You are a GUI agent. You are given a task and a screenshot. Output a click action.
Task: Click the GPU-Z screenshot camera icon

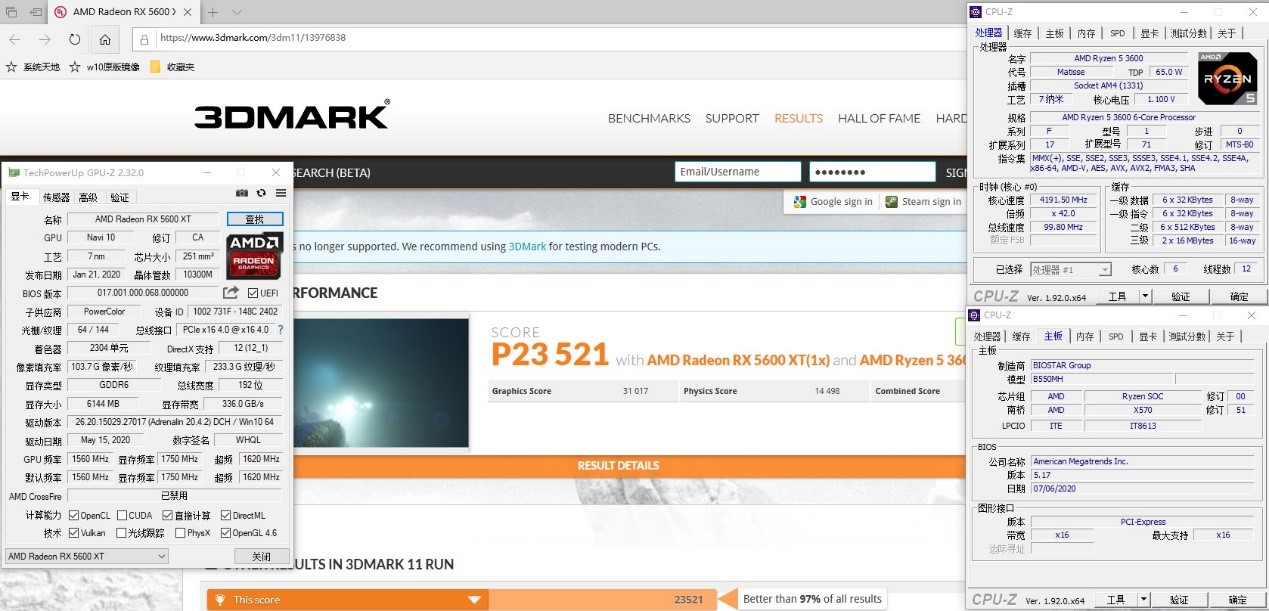(242, 193)
